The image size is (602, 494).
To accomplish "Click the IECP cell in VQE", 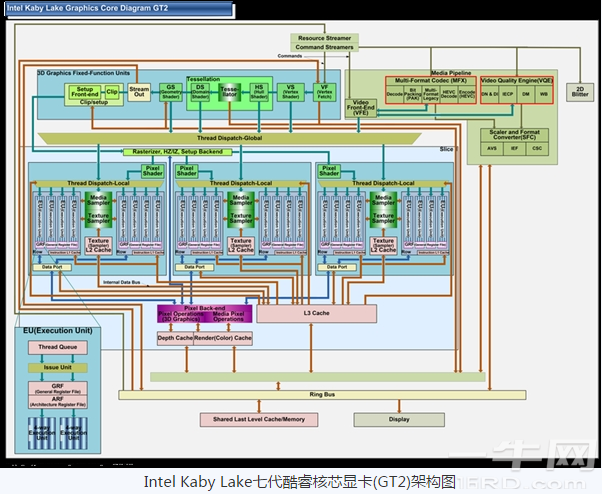I will 508,94.
